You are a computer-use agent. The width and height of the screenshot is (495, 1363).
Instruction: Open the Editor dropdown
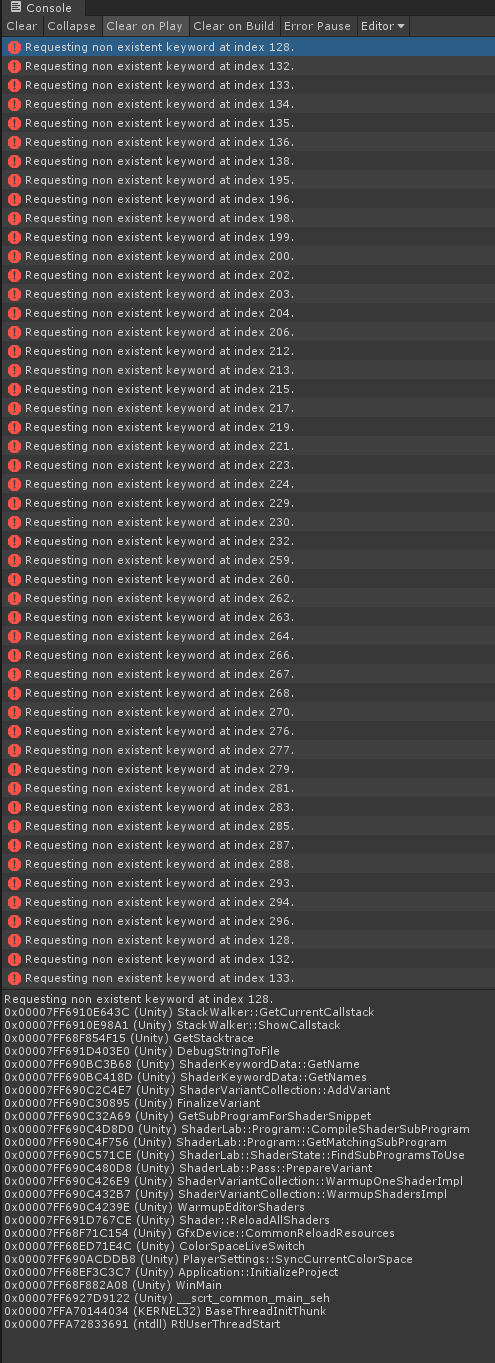click(383, 26)
